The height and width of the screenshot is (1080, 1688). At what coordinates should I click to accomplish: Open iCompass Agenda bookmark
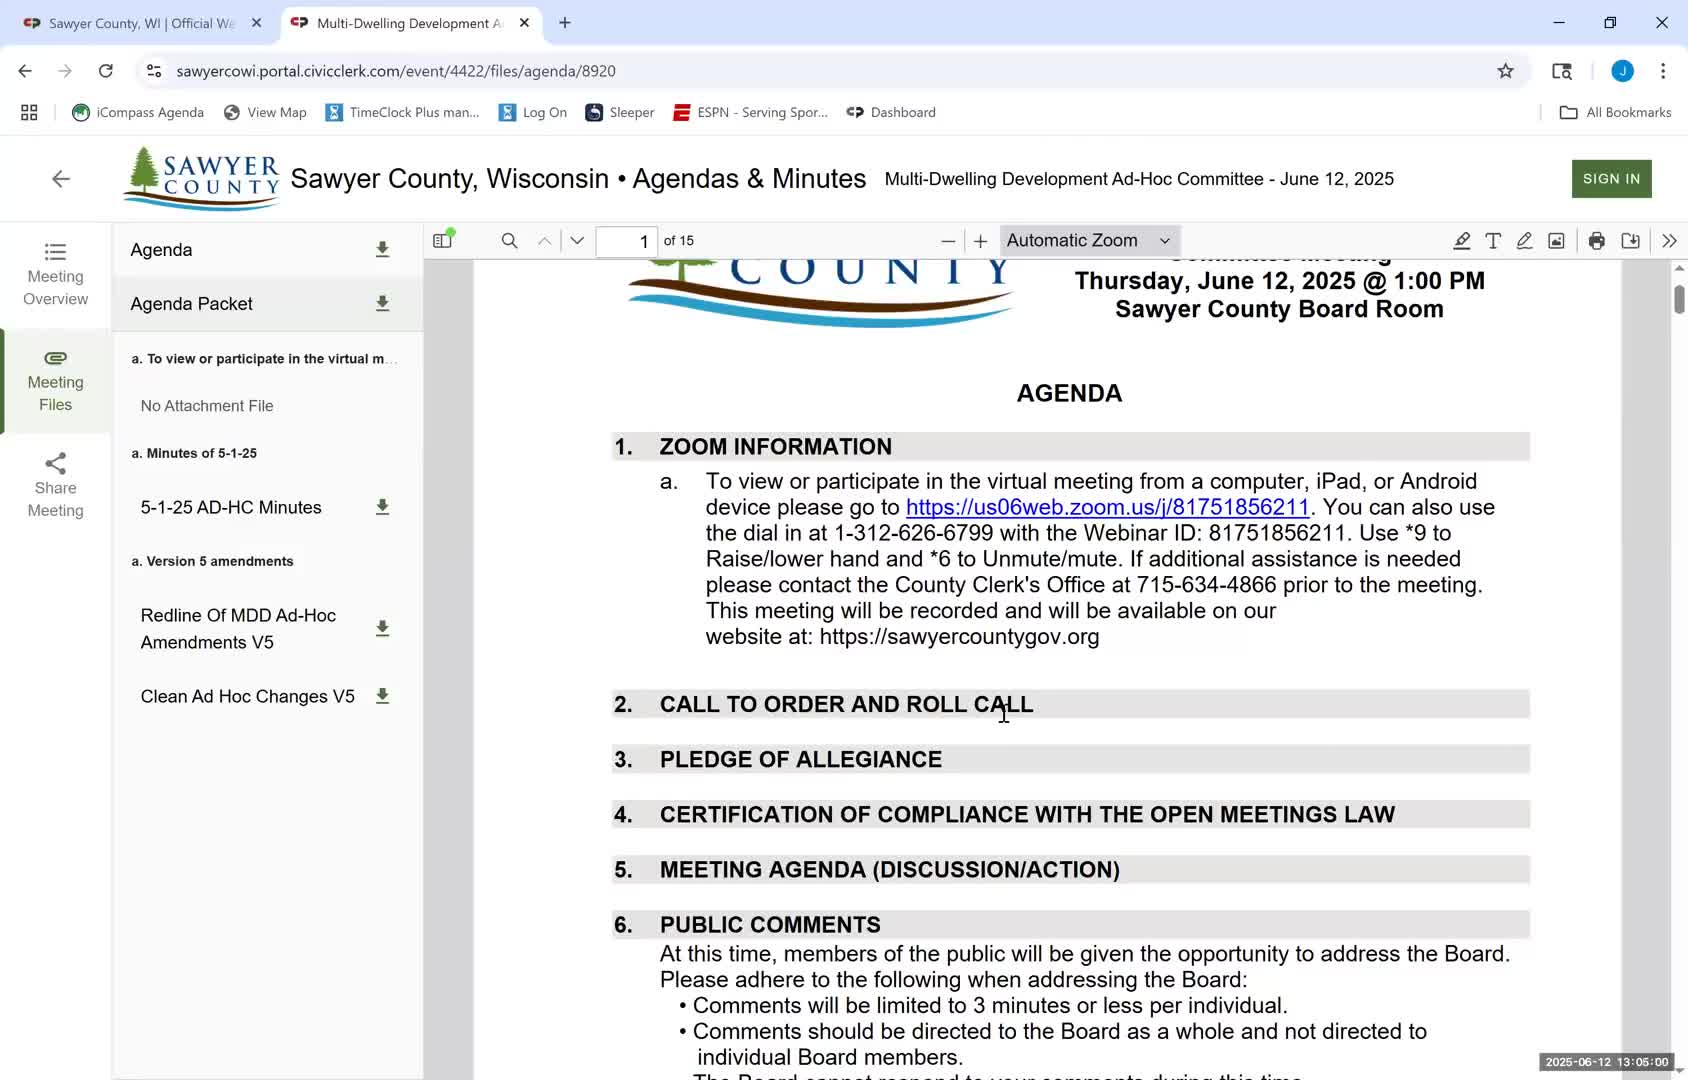pos(138,113)
